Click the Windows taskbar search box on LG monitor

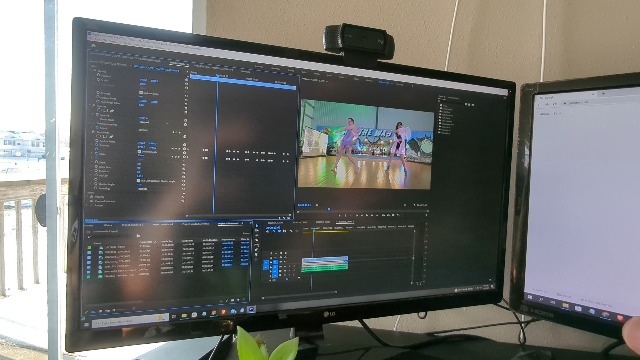pyautogui.click(x=130, y=320)
